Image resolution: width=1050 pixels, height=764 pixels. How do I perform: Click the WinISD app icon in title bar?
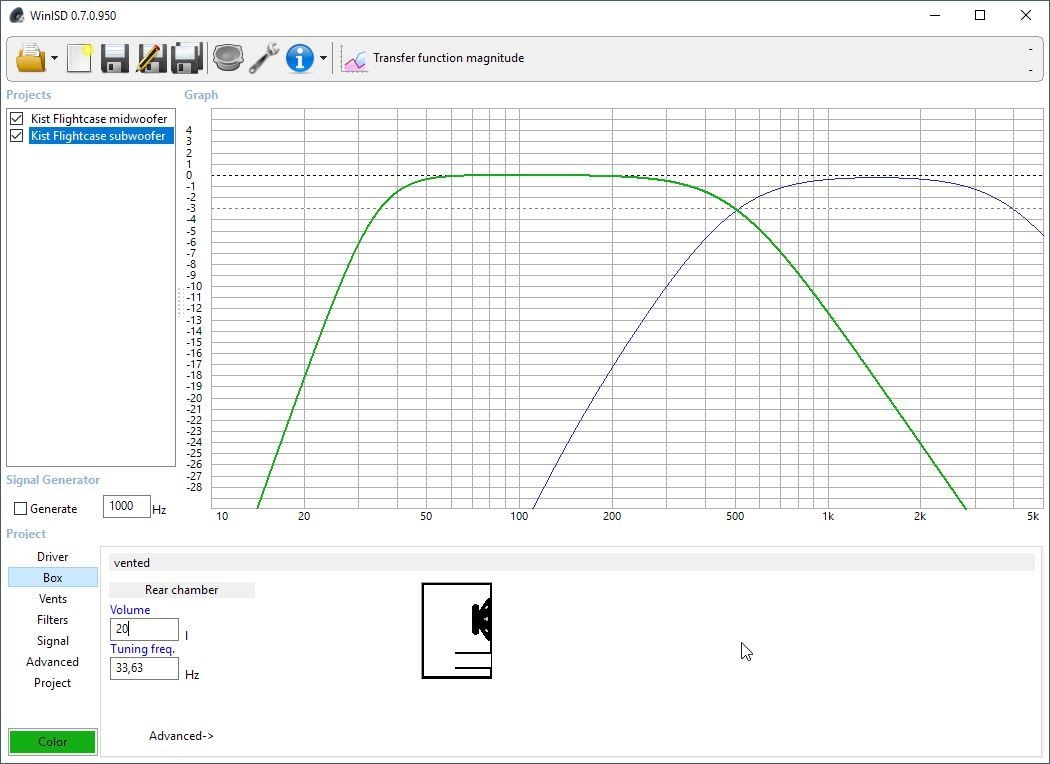tap(16, 15)
